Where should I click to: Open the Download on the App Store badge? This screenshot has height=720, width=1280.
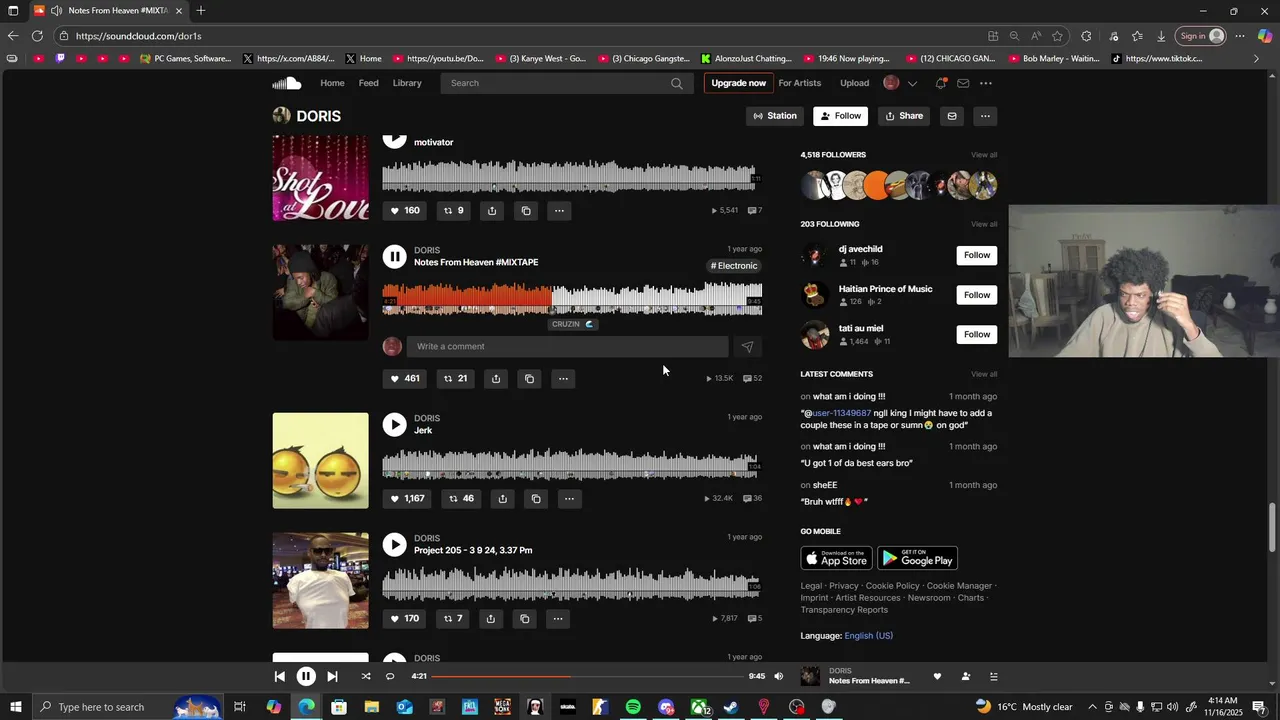pyautogui.click(x=836, y=558)
